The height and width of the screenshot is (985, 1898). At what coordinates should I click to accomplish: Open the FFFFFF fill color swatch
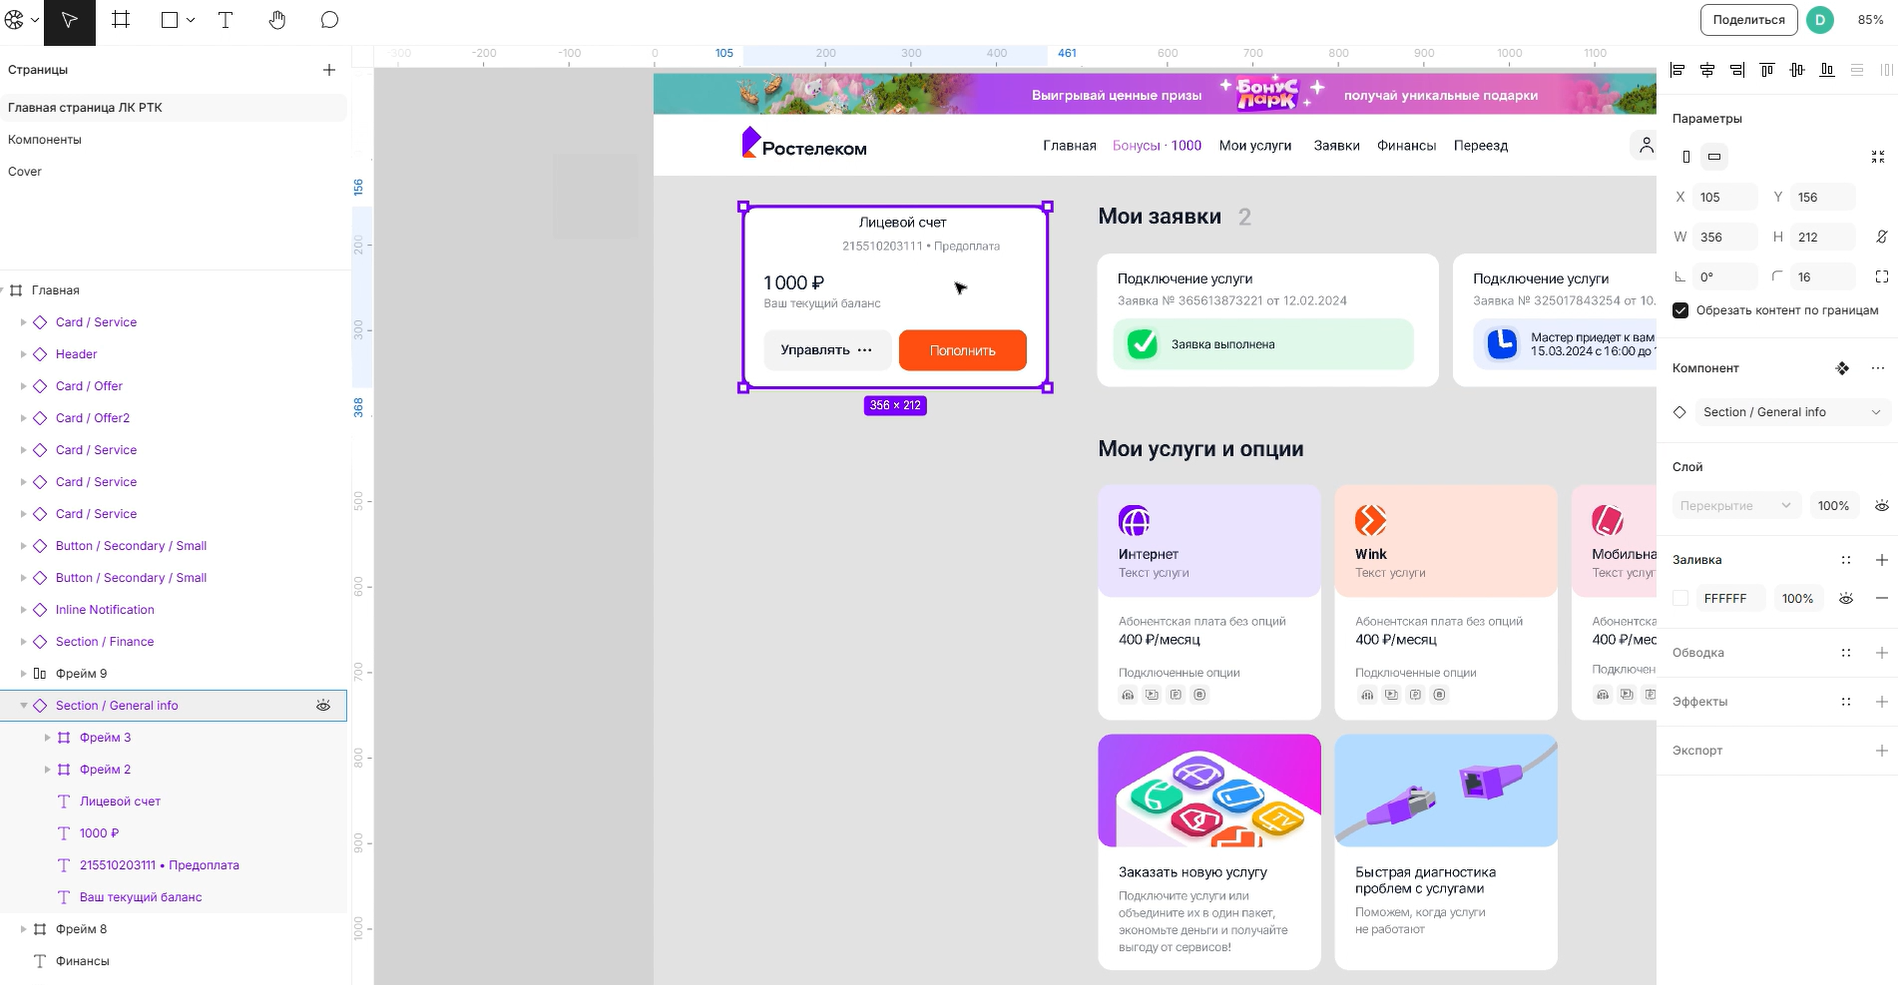(1681, 598)
